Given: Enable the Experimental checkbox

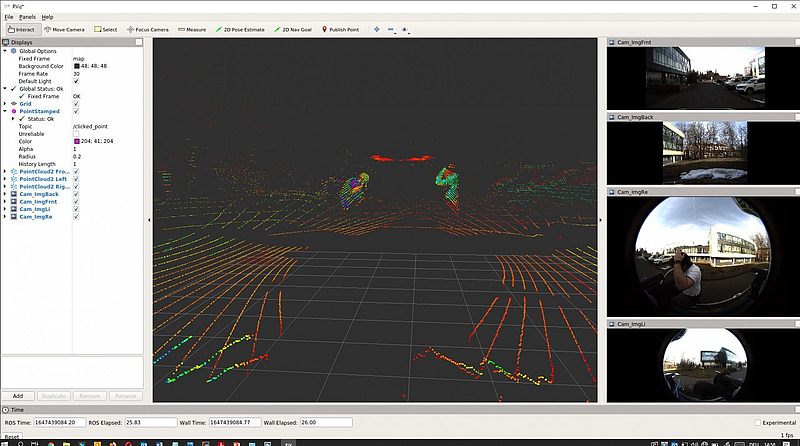Looking at the screenshot, I should pyautogui.click(x=758, y=423).
